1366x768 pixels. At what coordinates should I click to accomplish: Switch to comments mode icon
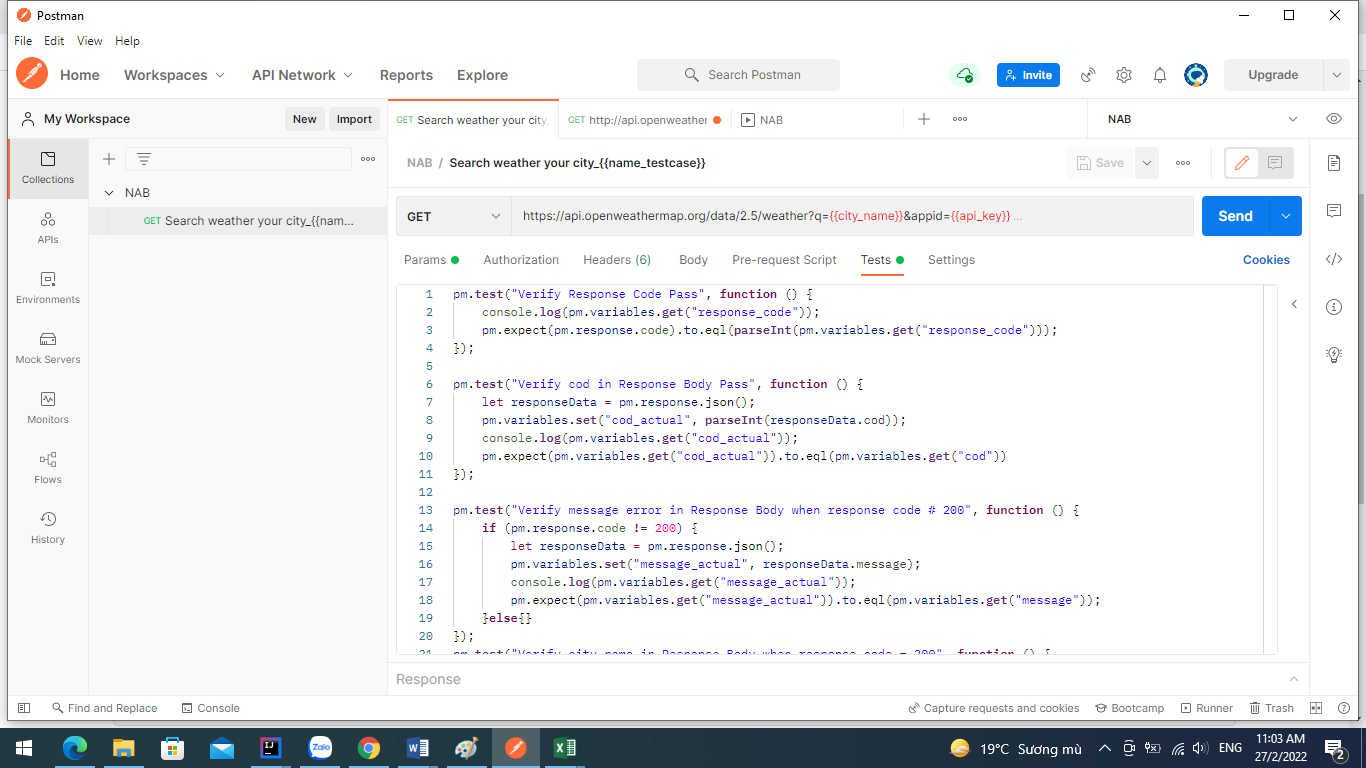(x=1275, y=163)
